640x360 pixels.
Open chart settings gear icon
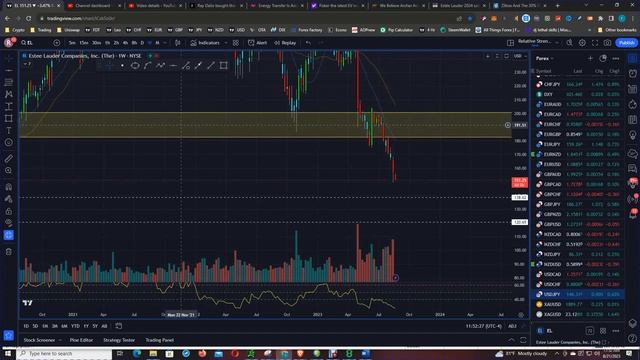click(x=582, y=43)
